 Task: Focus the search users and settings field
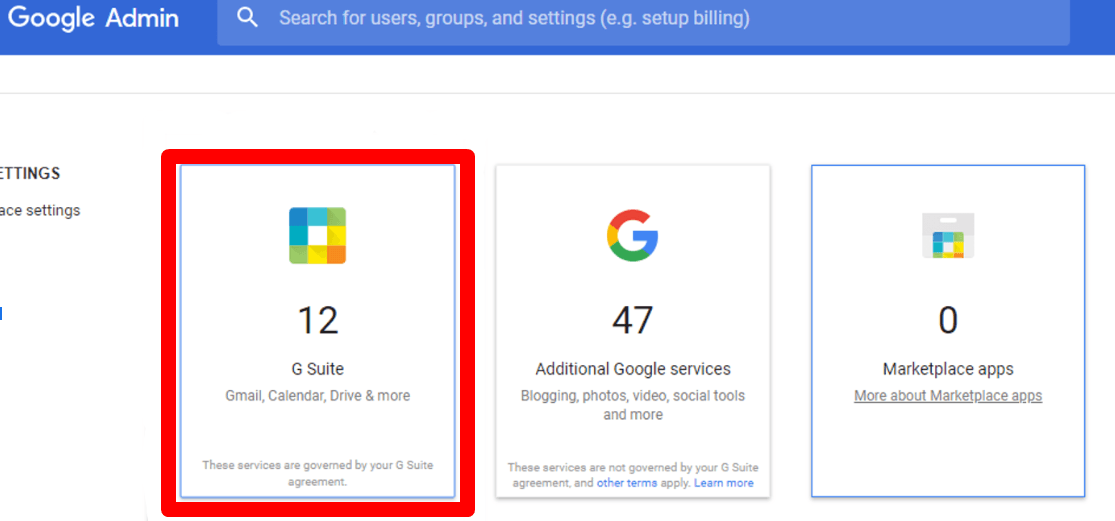click(x=643, y=21)
